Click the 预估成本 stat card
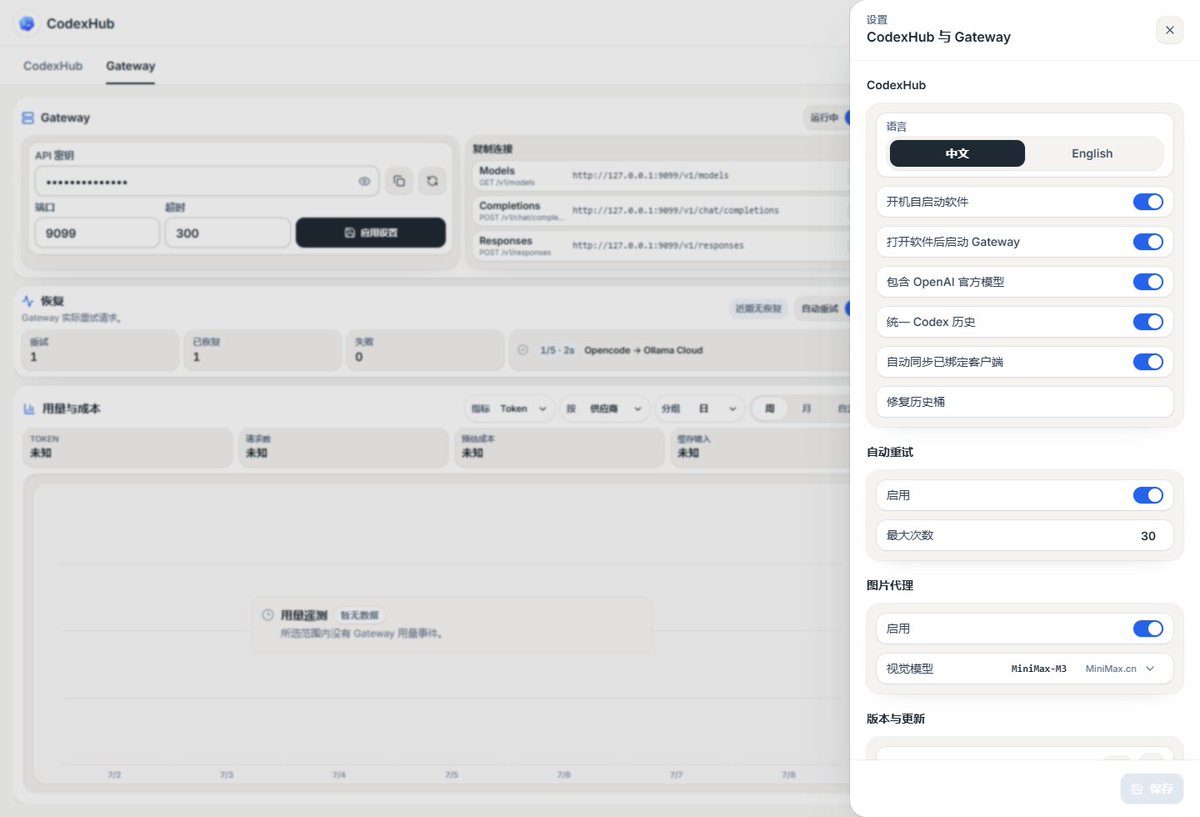Screen dimensions: 1200x817 pos(559,447)
